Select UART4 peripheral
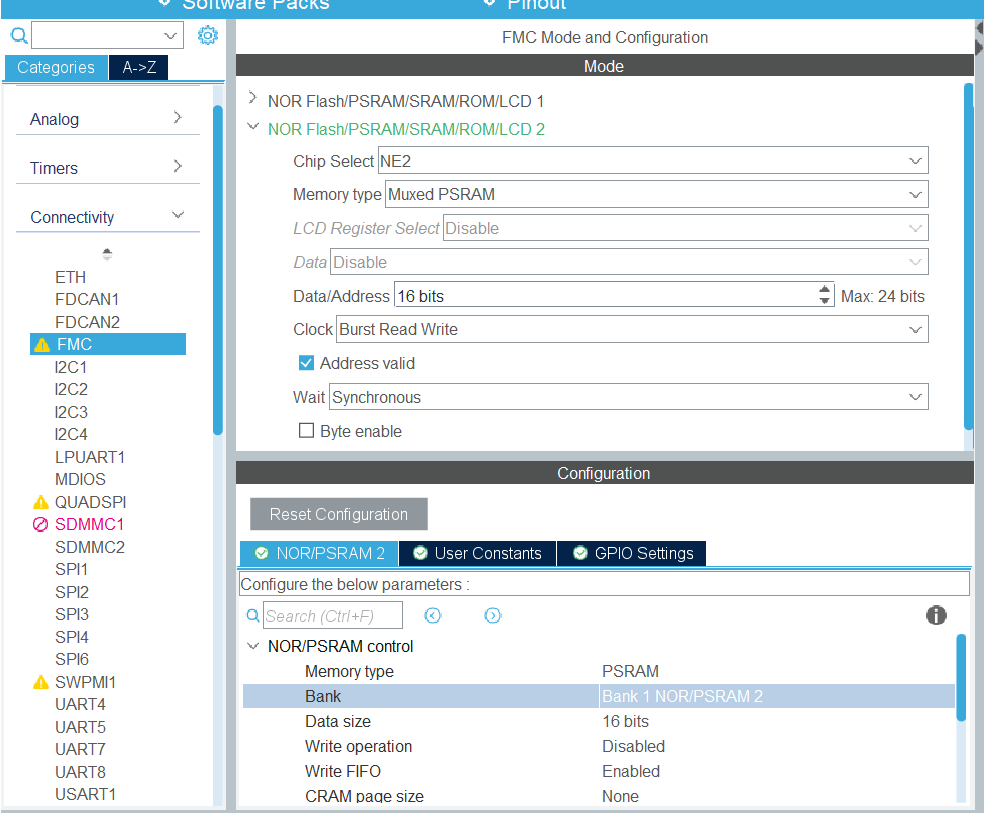 click(80, 704)
